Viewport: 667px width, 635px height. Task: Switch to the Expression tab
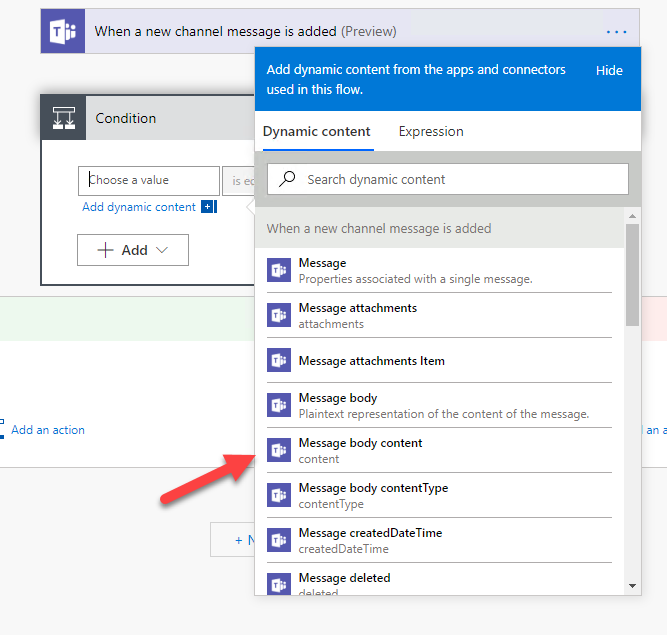(431, 131)
